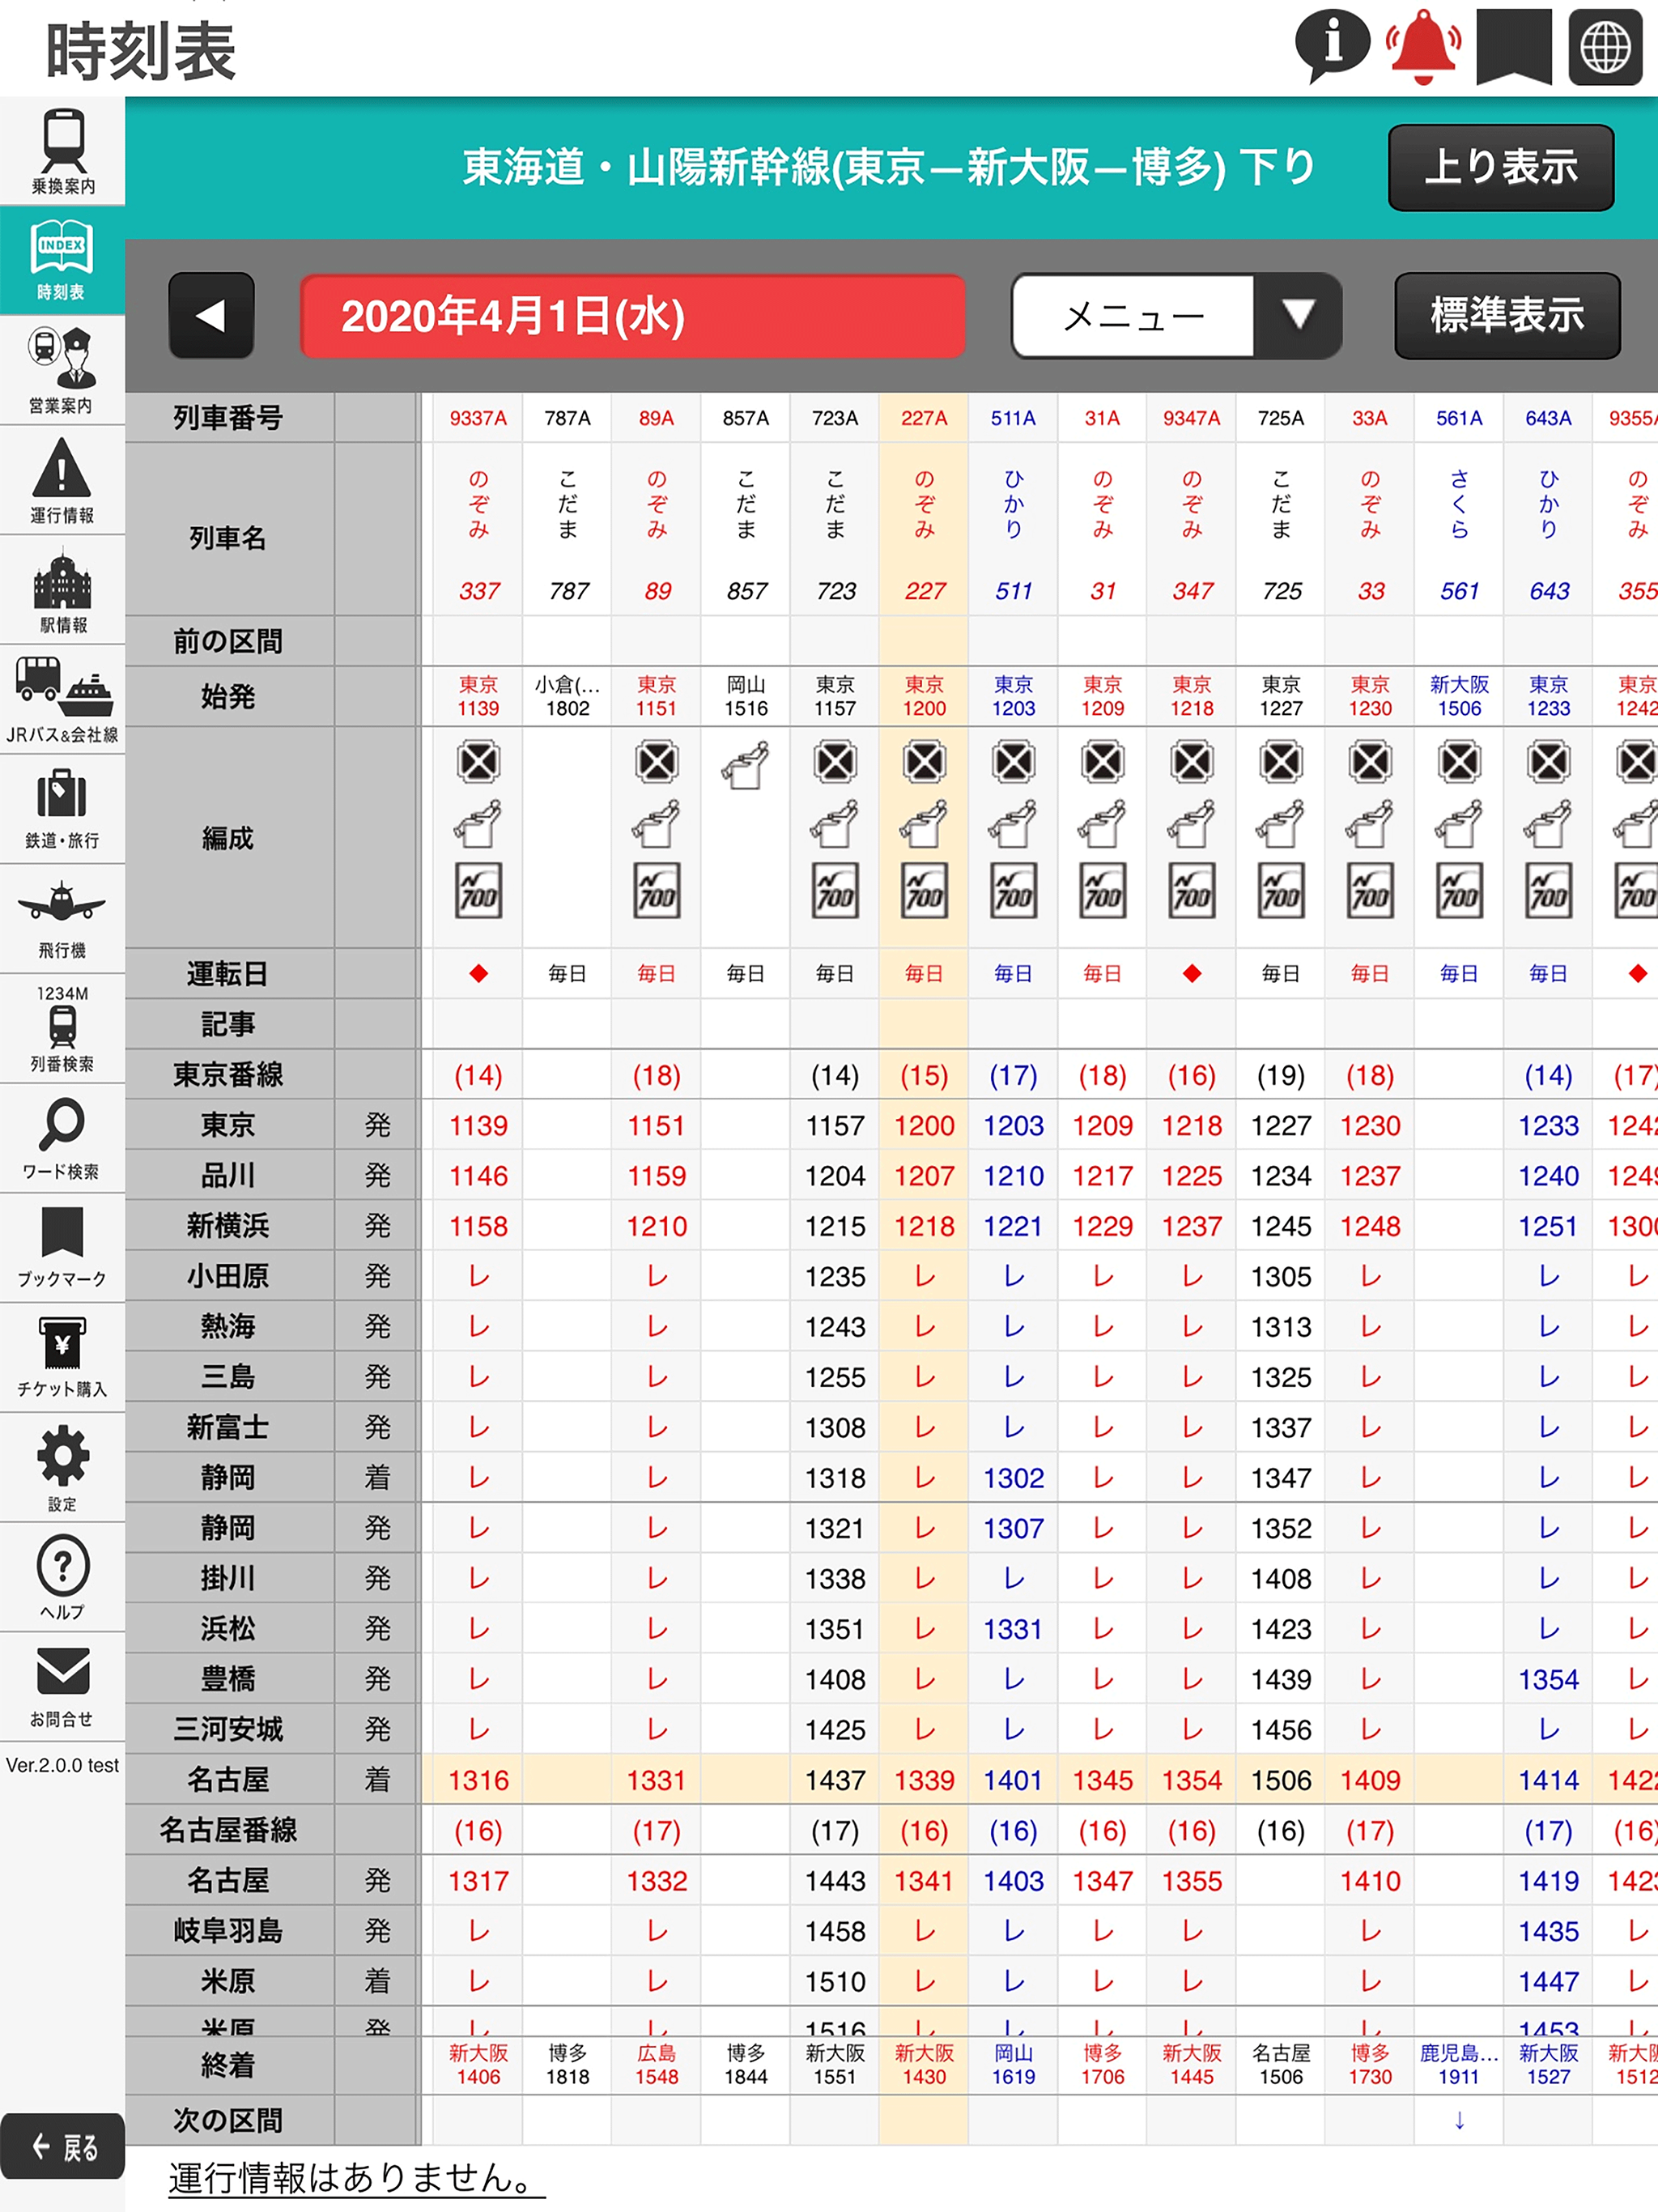
Task: Toggle to 上り表示 direction
Action: point(1500,167)
